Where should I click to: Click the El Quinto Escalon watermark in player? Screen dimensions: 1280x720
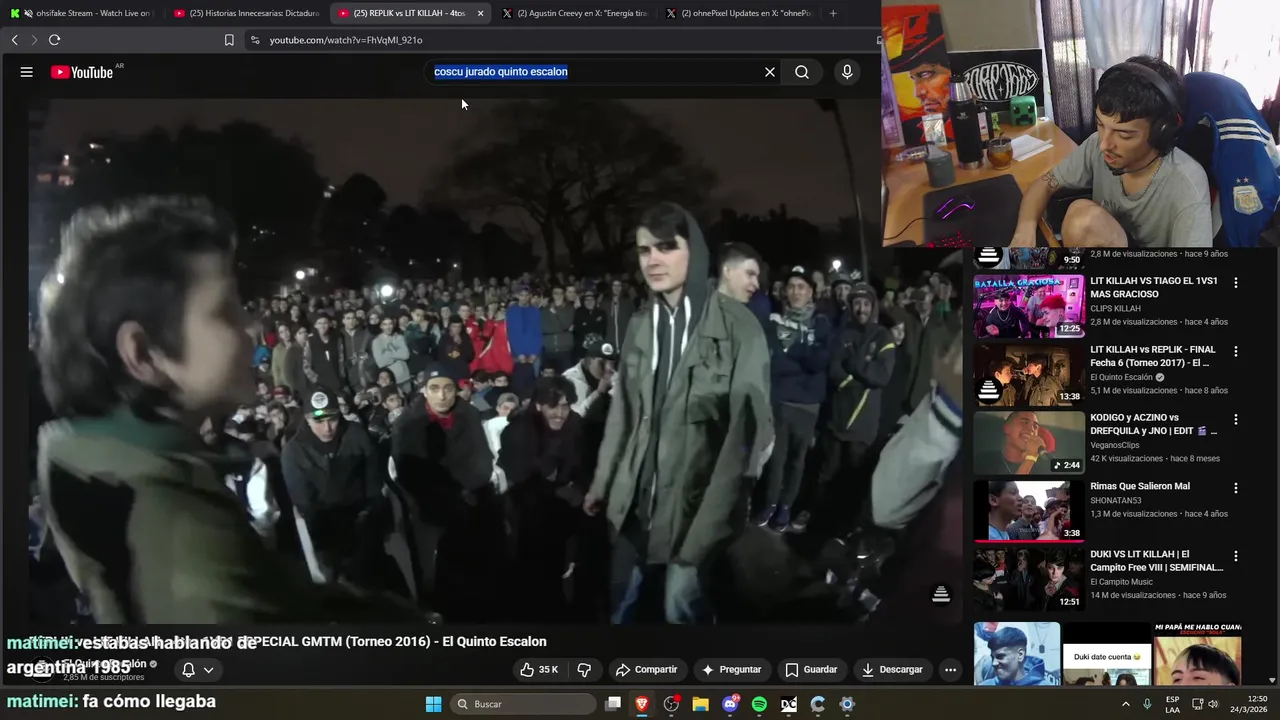(x=941, y=595)
